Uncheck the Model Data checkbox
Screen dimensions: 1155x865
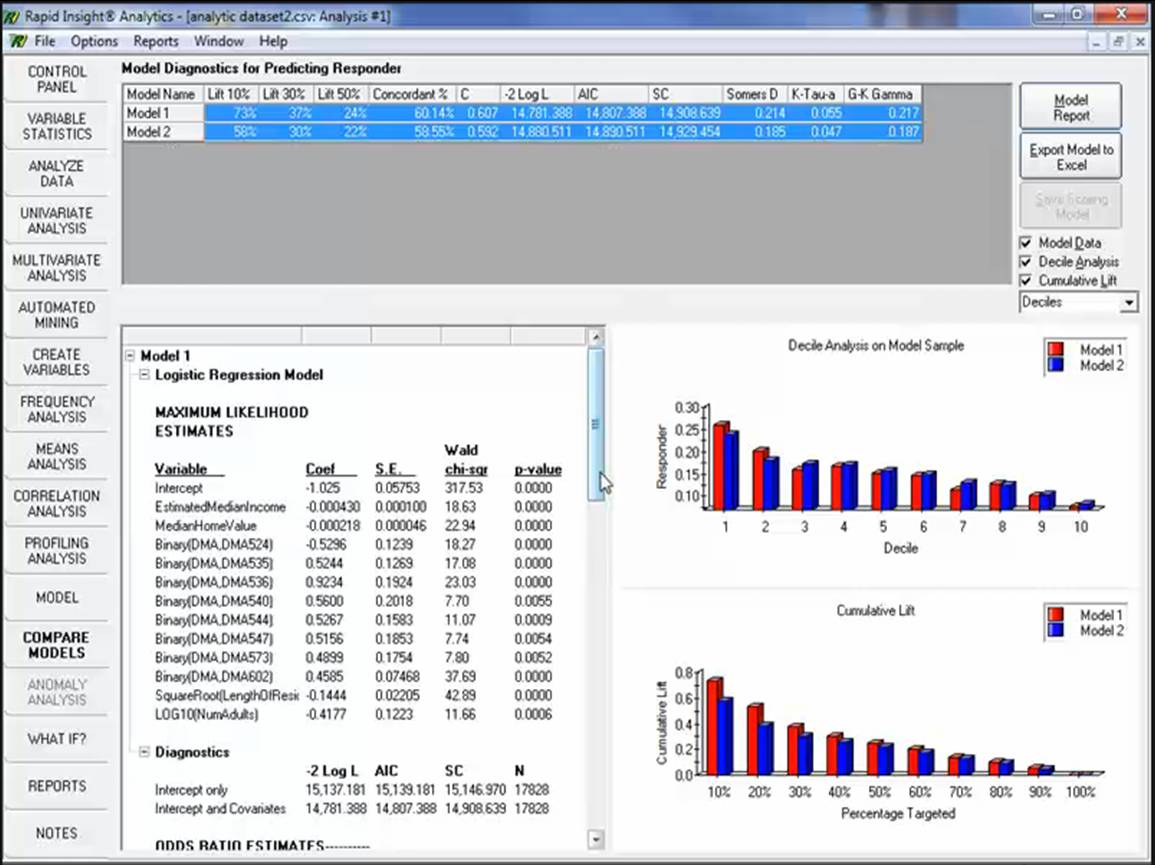tap(1026, 242)
